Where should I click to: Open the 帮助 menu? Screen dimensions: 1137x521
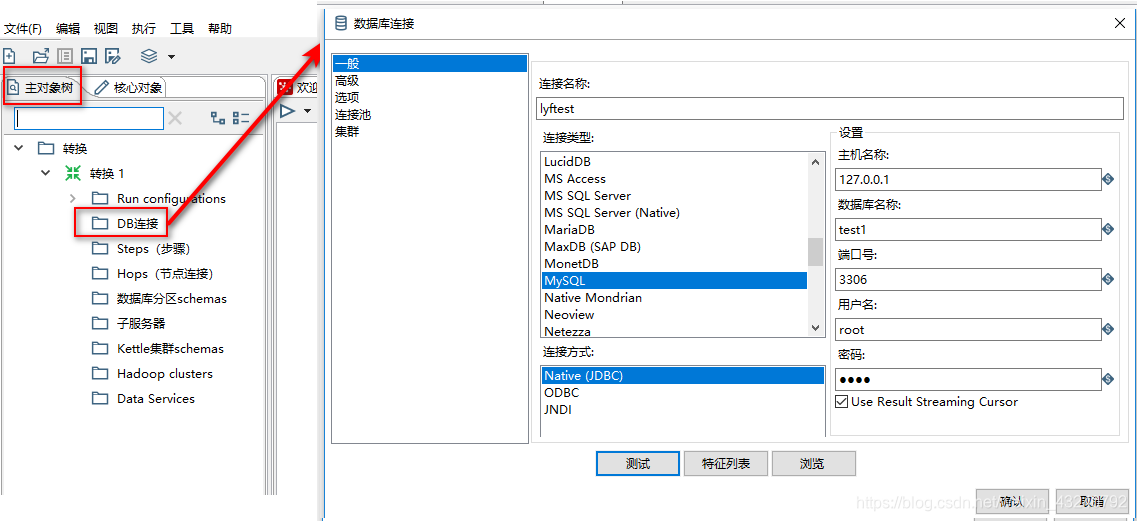220,29
